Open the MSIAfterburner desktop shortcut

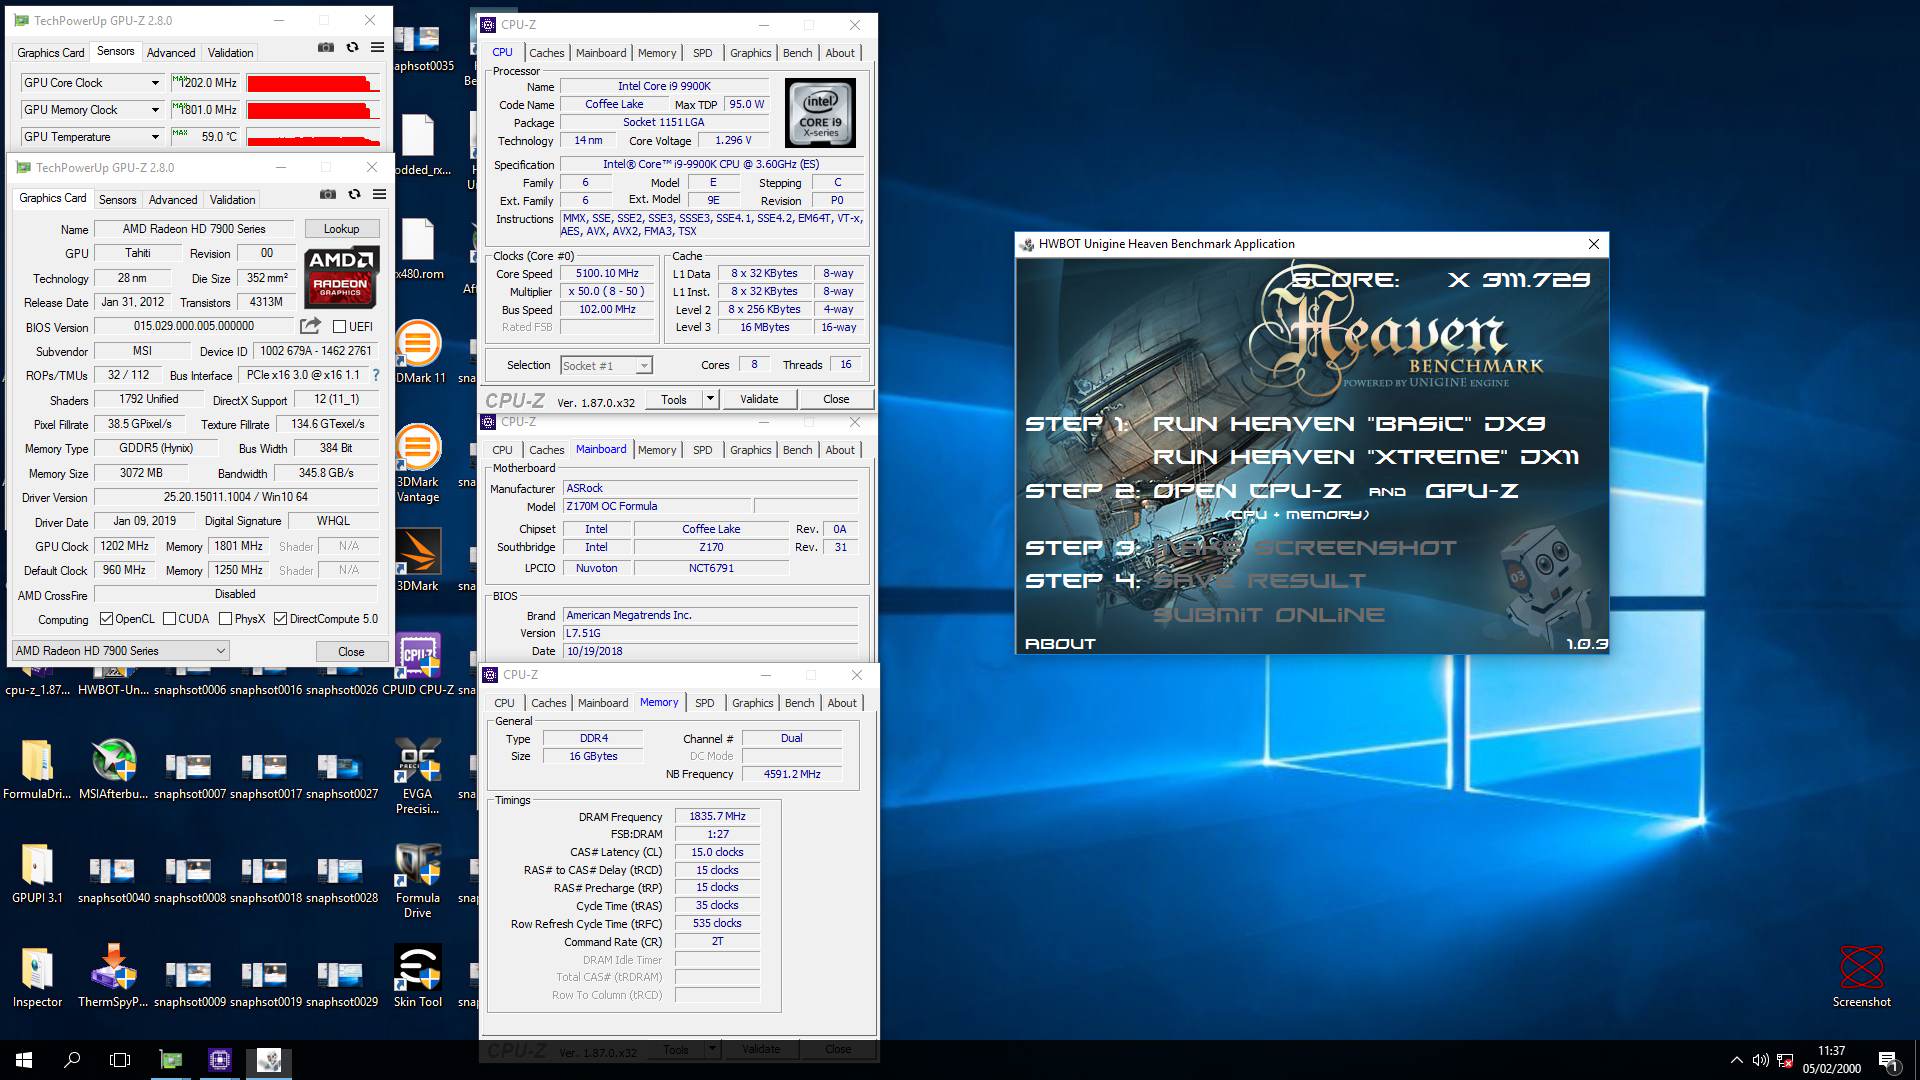click(x=113, y=769)
